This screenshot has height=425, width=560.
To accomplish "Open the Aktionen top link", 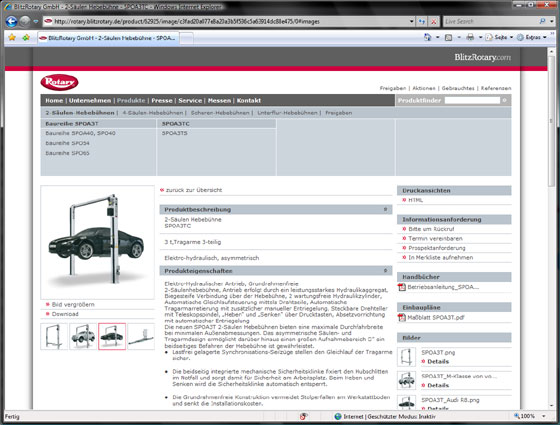I will 424,88.
